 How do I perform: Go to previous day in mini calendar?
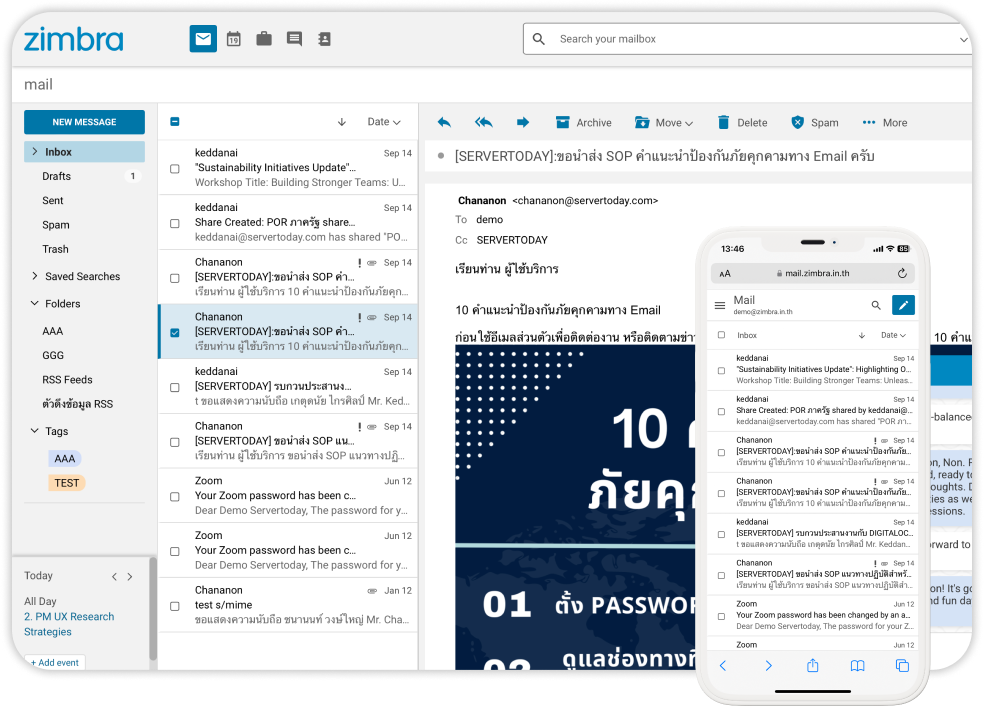(x=114, y=577)
